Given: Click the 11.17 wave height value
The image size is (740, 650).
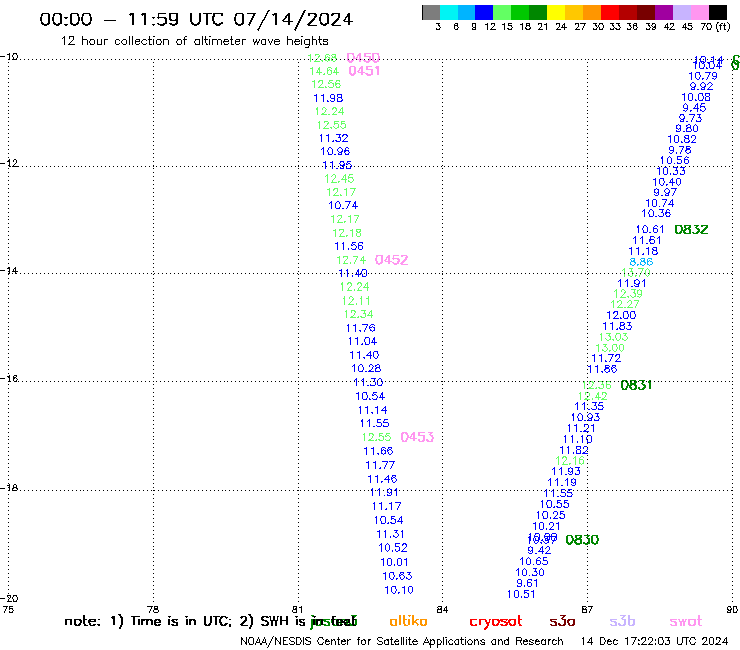Looking at the screenshot, I should pyautogui.click(x=387, y=506).
